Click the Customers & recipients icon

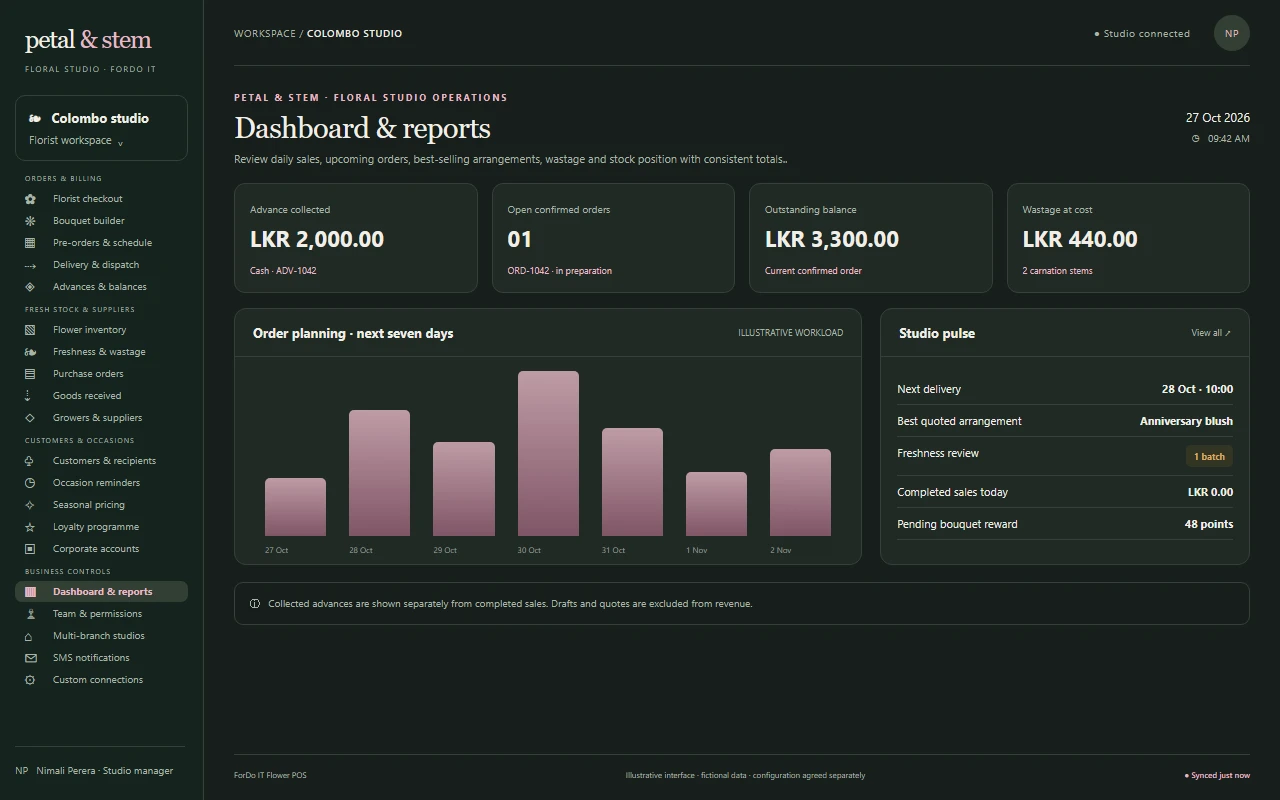click(30, 461)
